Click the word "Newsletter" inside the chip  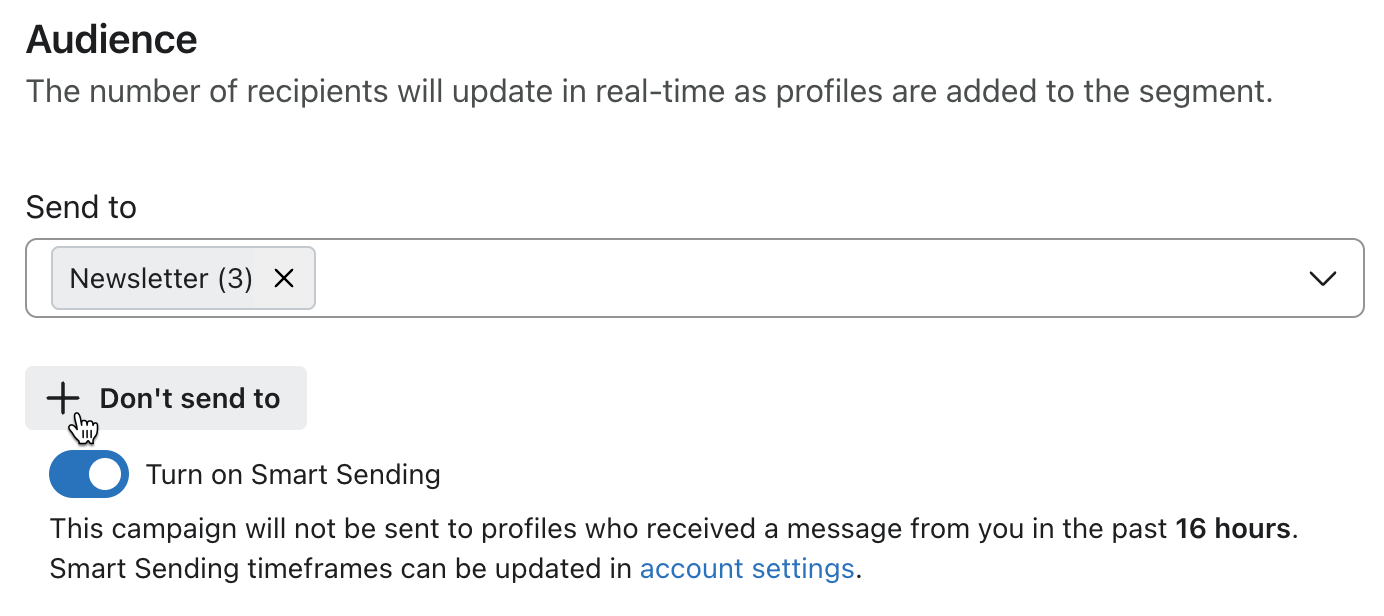[139, 279]
